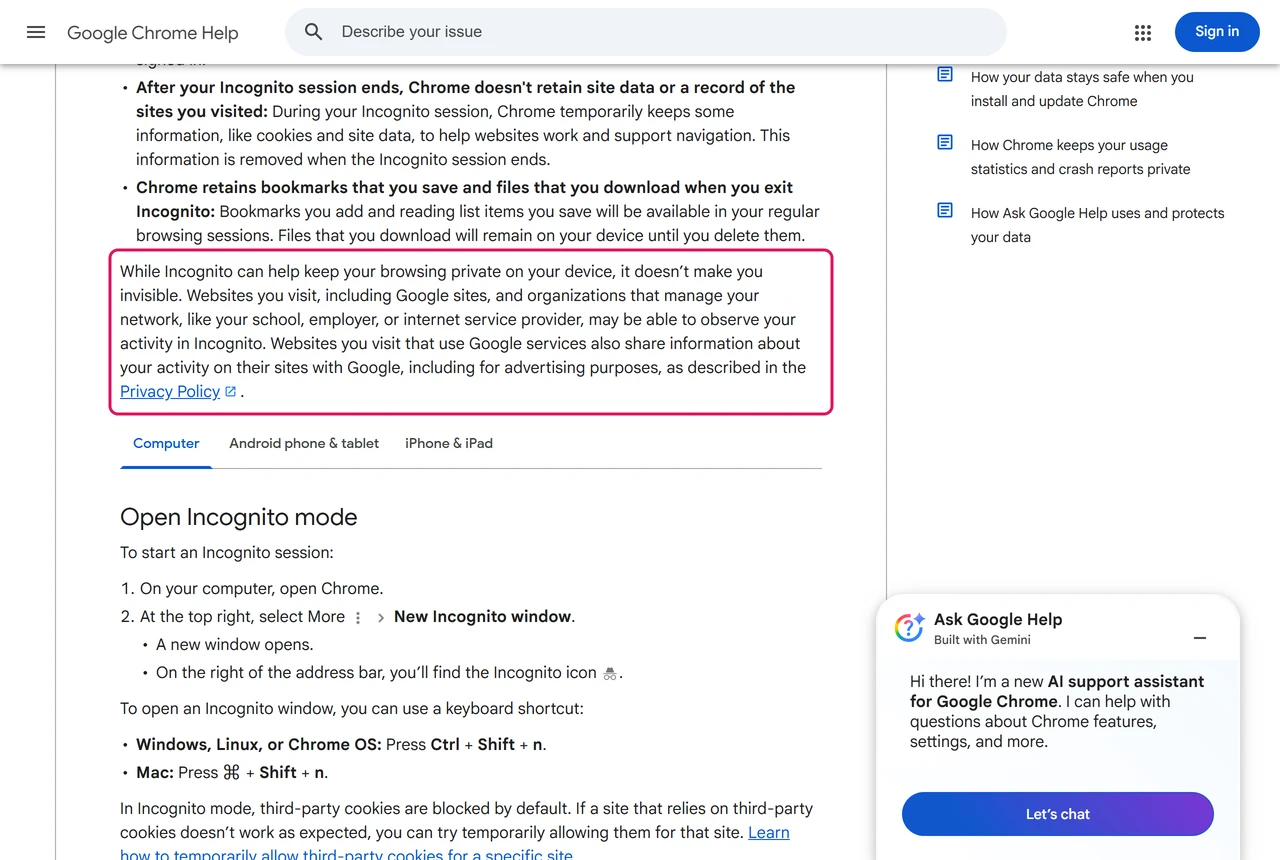Minimize the Ask Google Help panel
The image size is (1280, 860).
tap(1200, 638)
